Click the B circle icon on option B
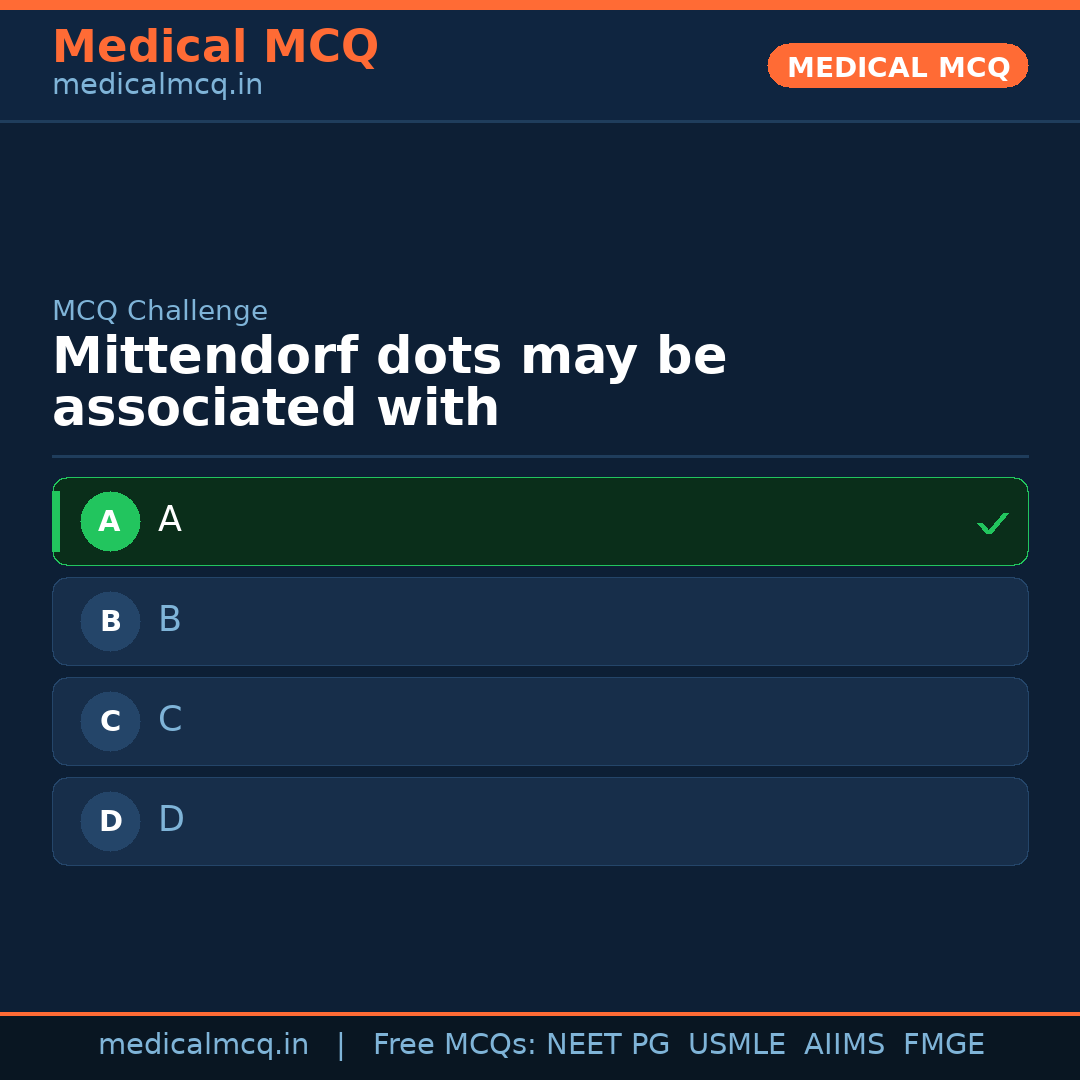This screenshot has height=1080, width=1080. (110, 621)
